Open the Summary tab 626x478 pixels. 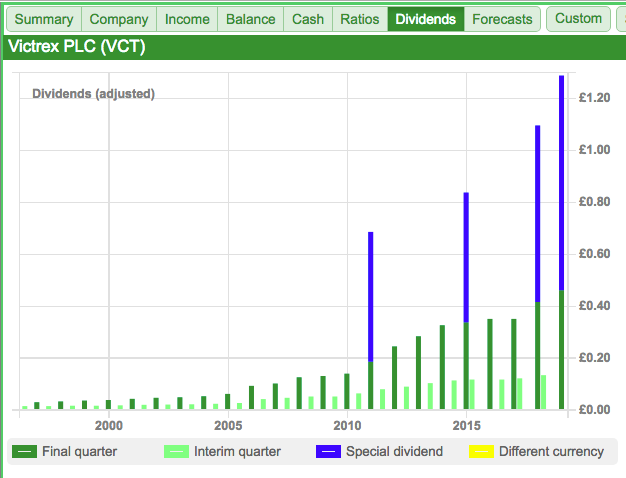click(44, 19)
